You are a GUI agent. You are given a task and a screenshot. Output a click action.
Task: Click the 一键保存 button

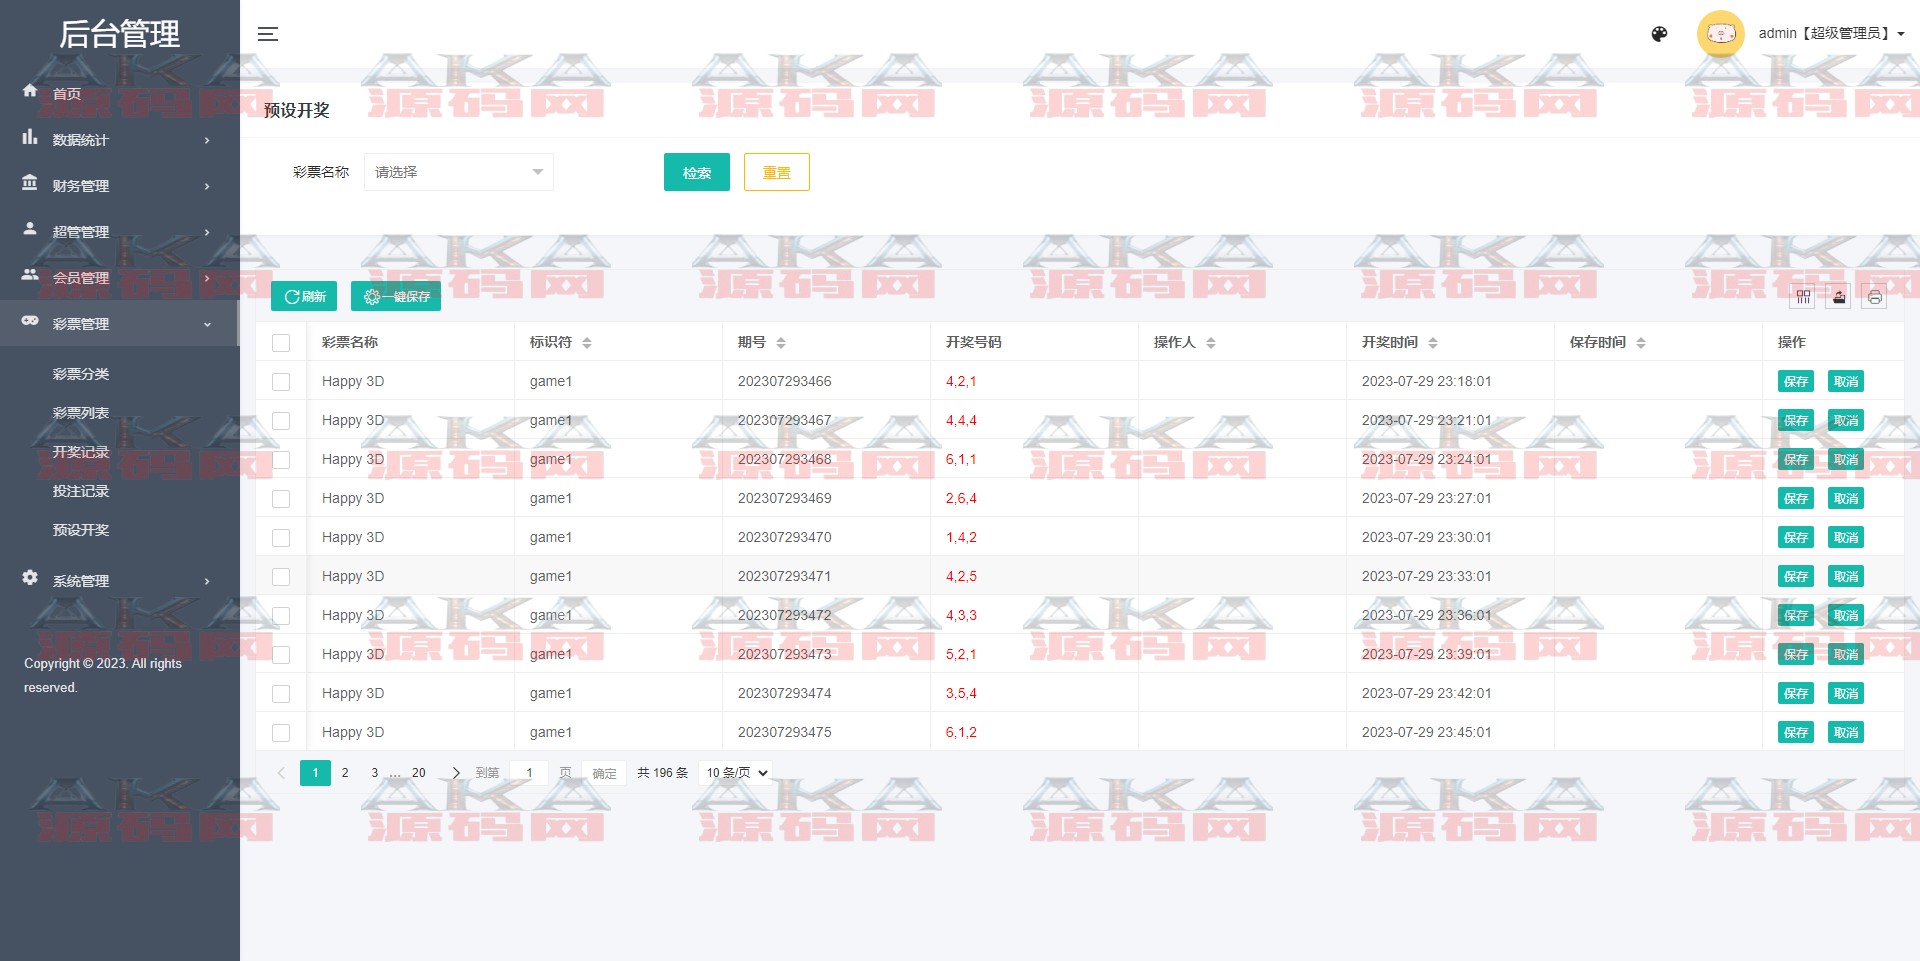coord(396,297)
